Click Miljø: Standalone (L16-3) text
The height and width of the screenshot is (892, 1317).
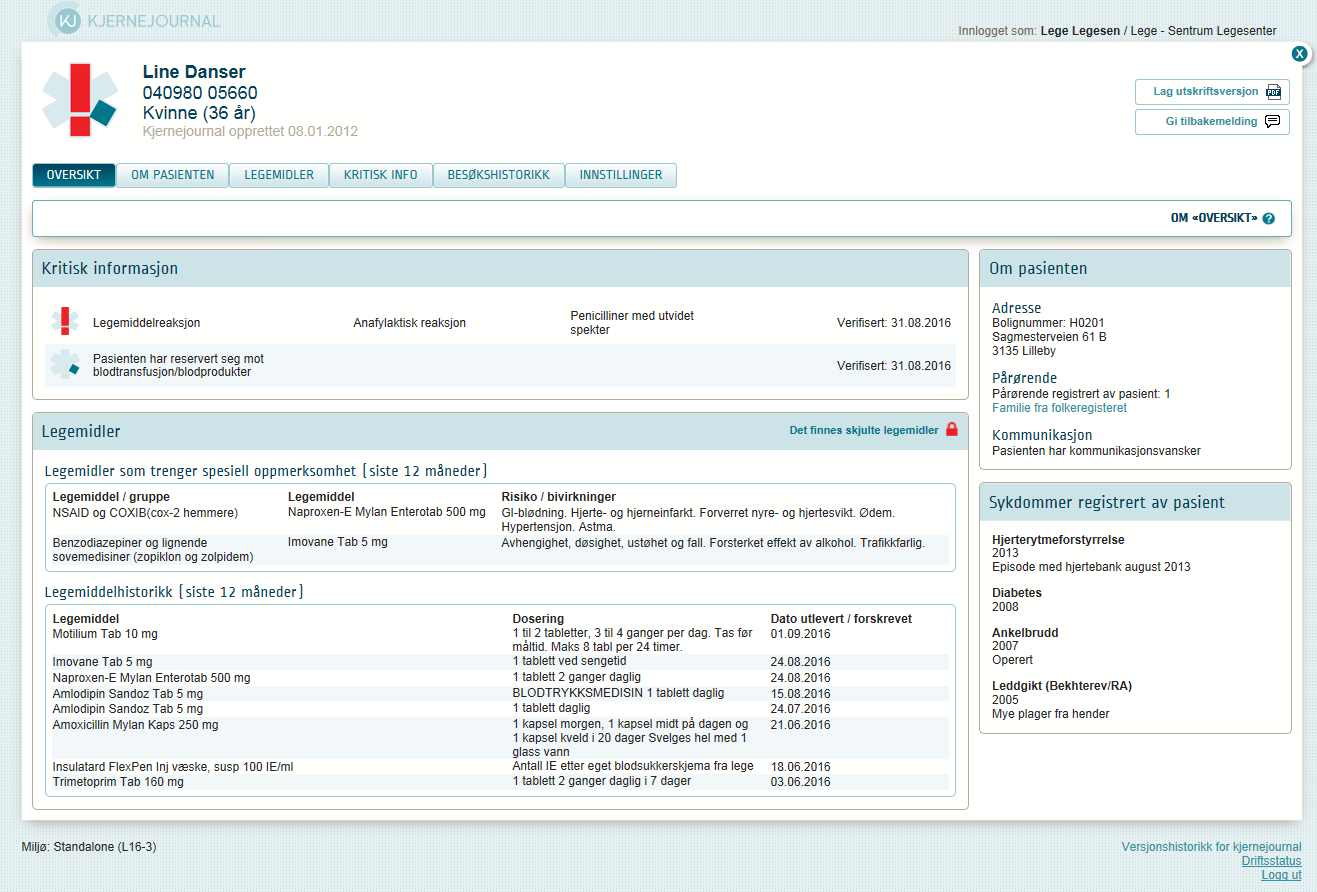[89, 847]
